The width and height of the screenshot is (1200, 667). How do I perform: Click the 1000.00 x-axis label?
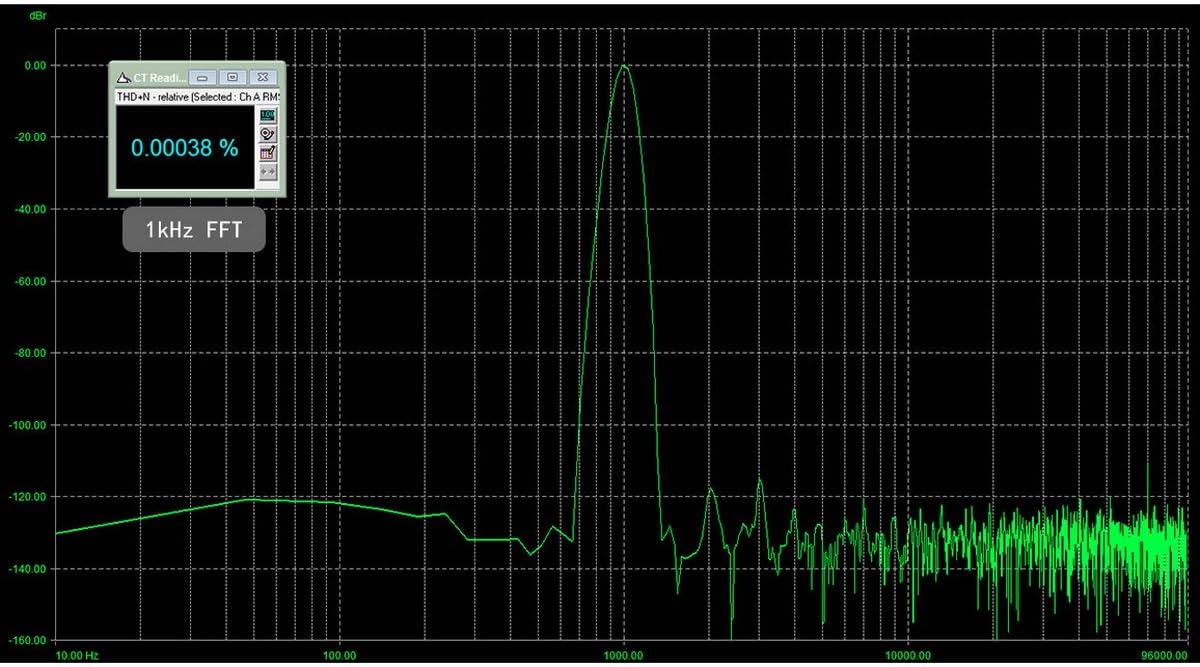[623, 656]
